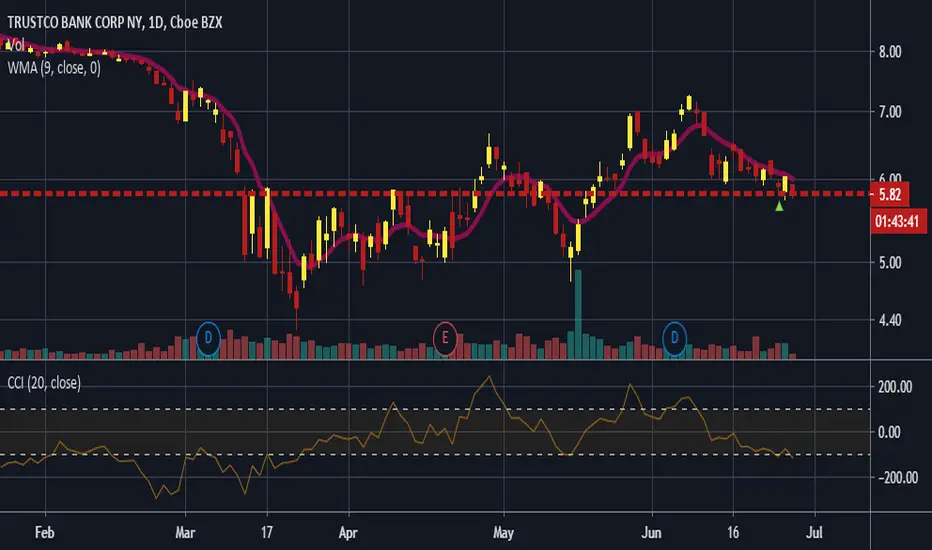This screenshot has width=932, height=550.
Task: Open the CCI (20, close) indicator legend
Action: [x=44, y=383]
